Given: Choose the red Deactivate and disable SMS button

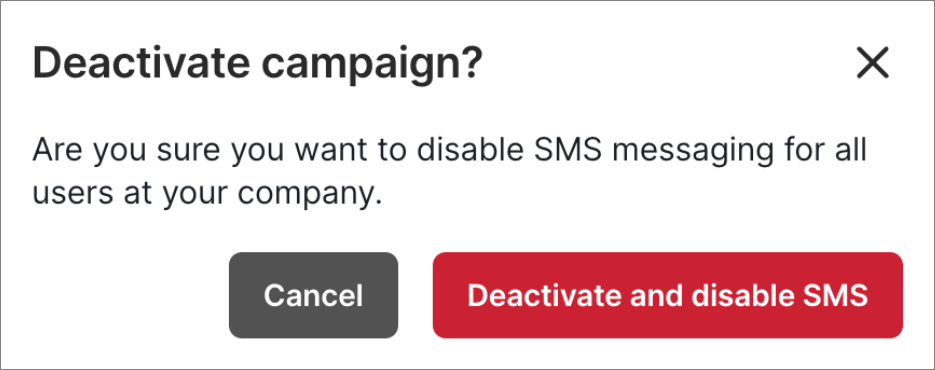Looking at the screenshot, I should pos(668,295).
